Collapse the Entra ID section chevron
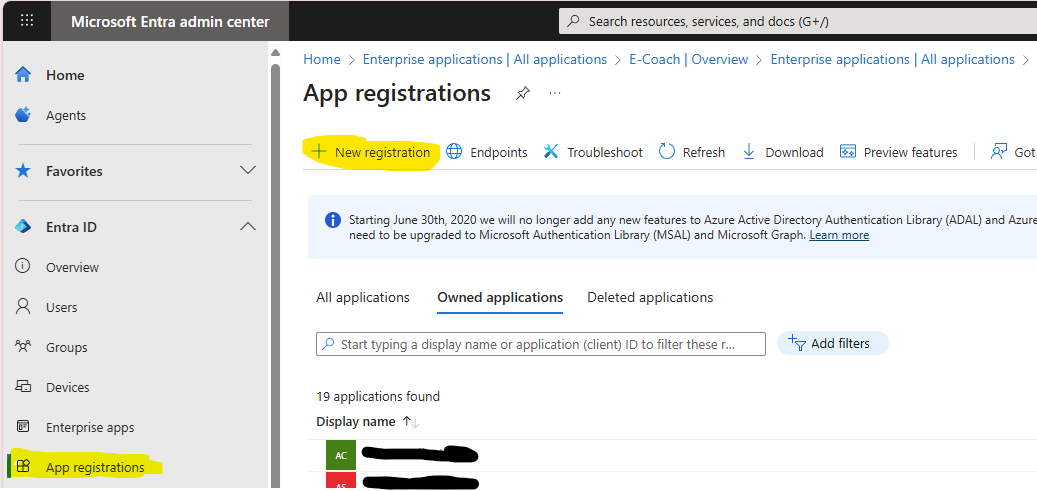This screenshot has height=491, width=1037. click(x=248, y=227)
